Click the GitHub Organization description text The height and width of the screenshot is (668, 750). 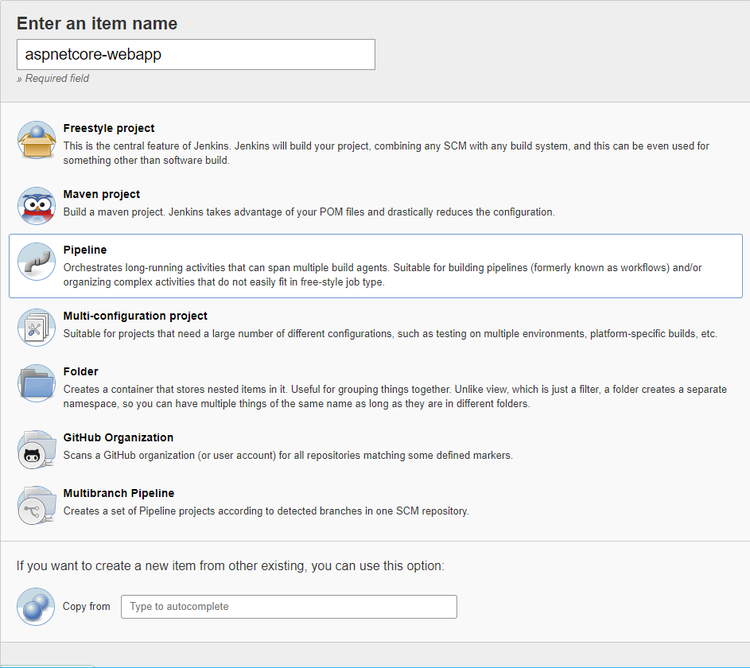coord(288,455)
